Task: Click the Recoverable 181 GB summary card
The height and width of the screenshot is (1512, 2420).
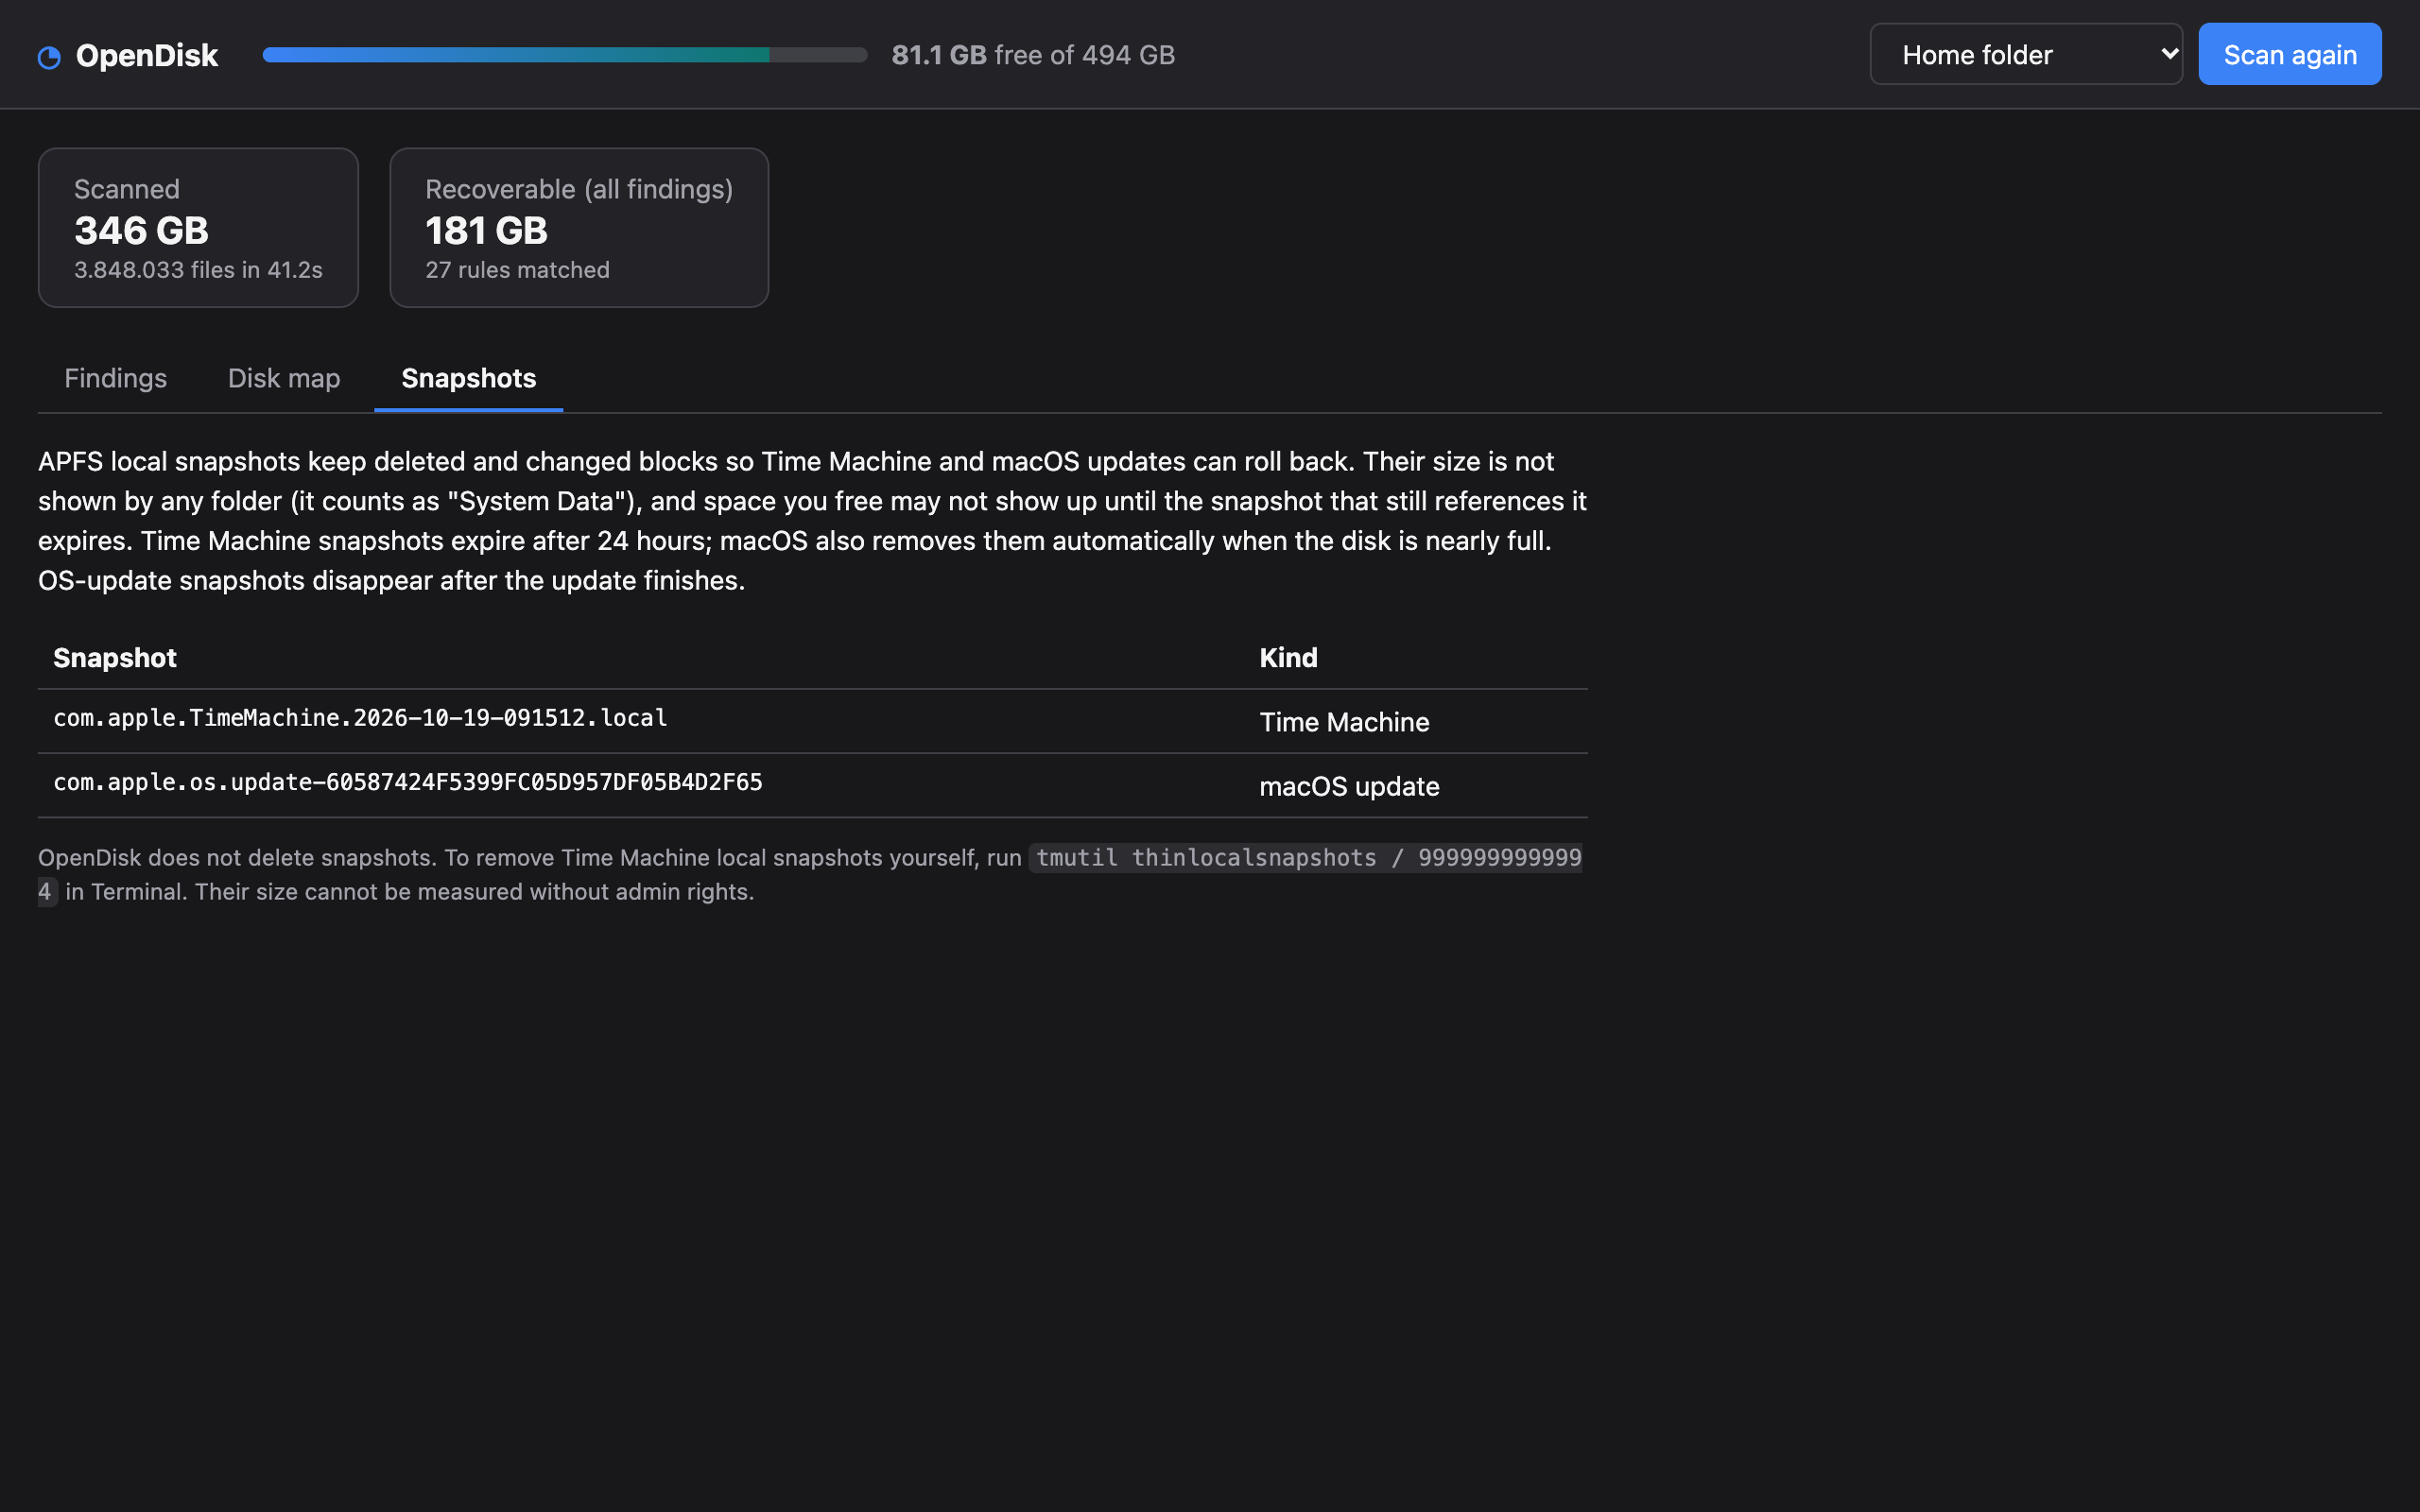Action: 579,228
